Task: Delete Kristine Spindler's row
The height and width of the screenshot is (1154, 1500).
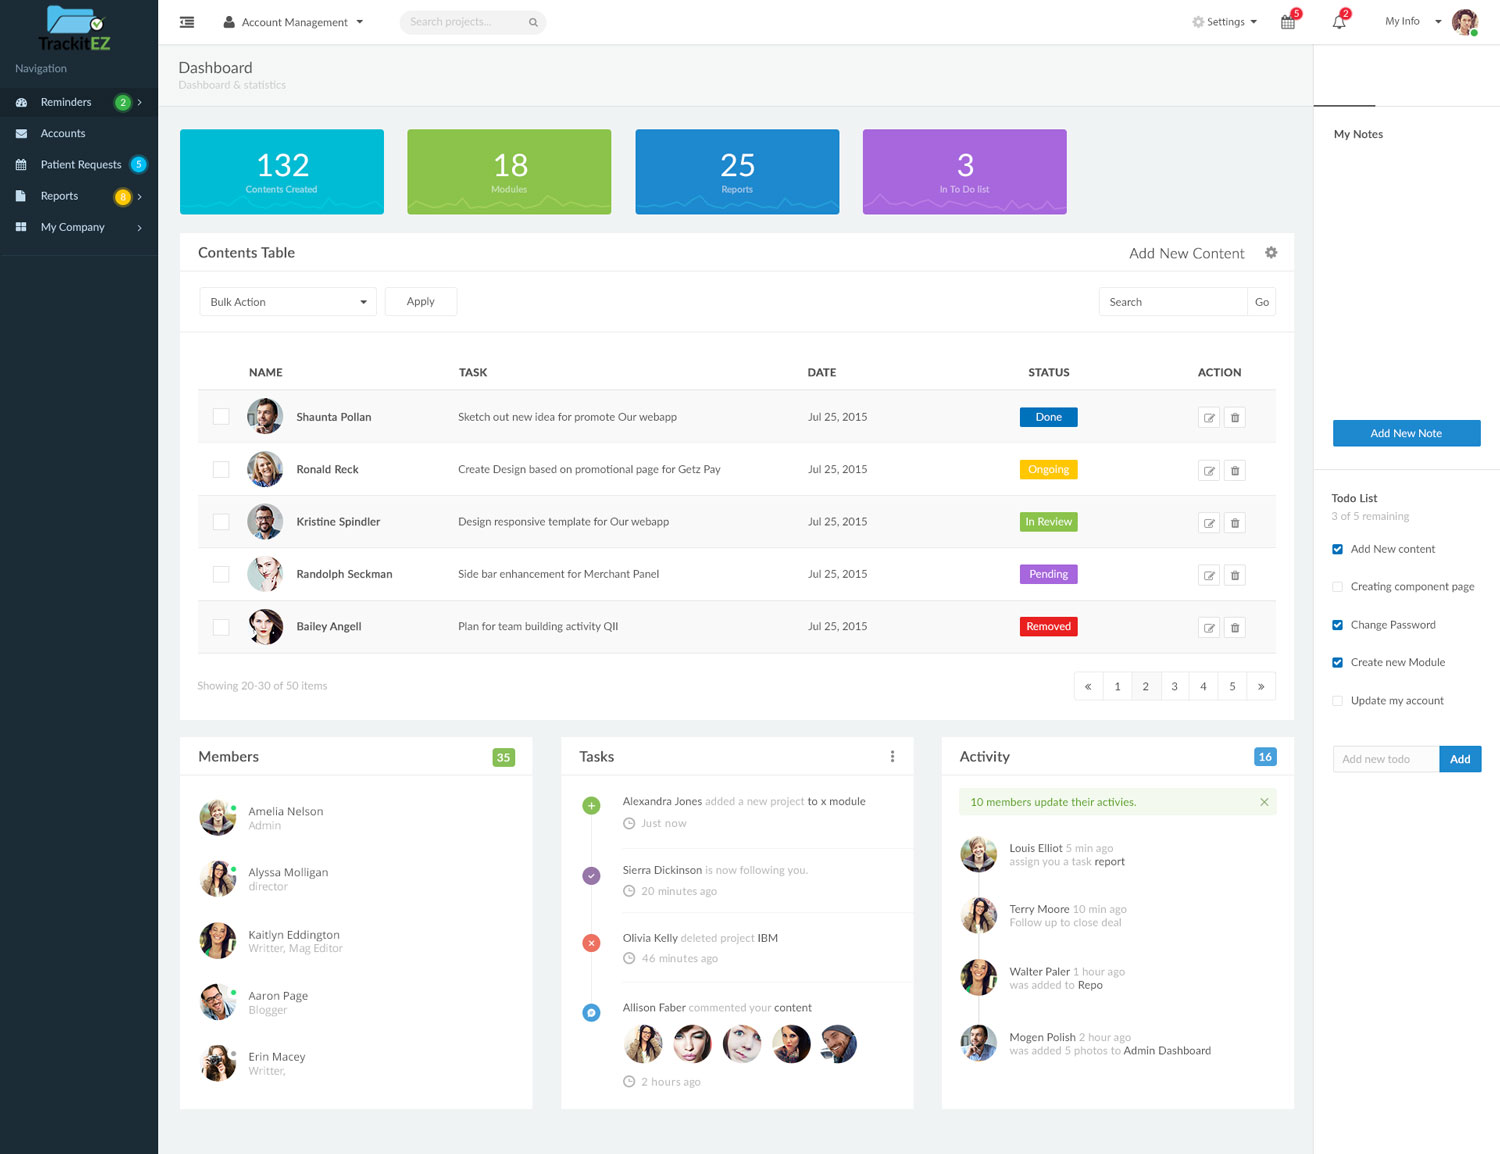Action: point(1235,523)
